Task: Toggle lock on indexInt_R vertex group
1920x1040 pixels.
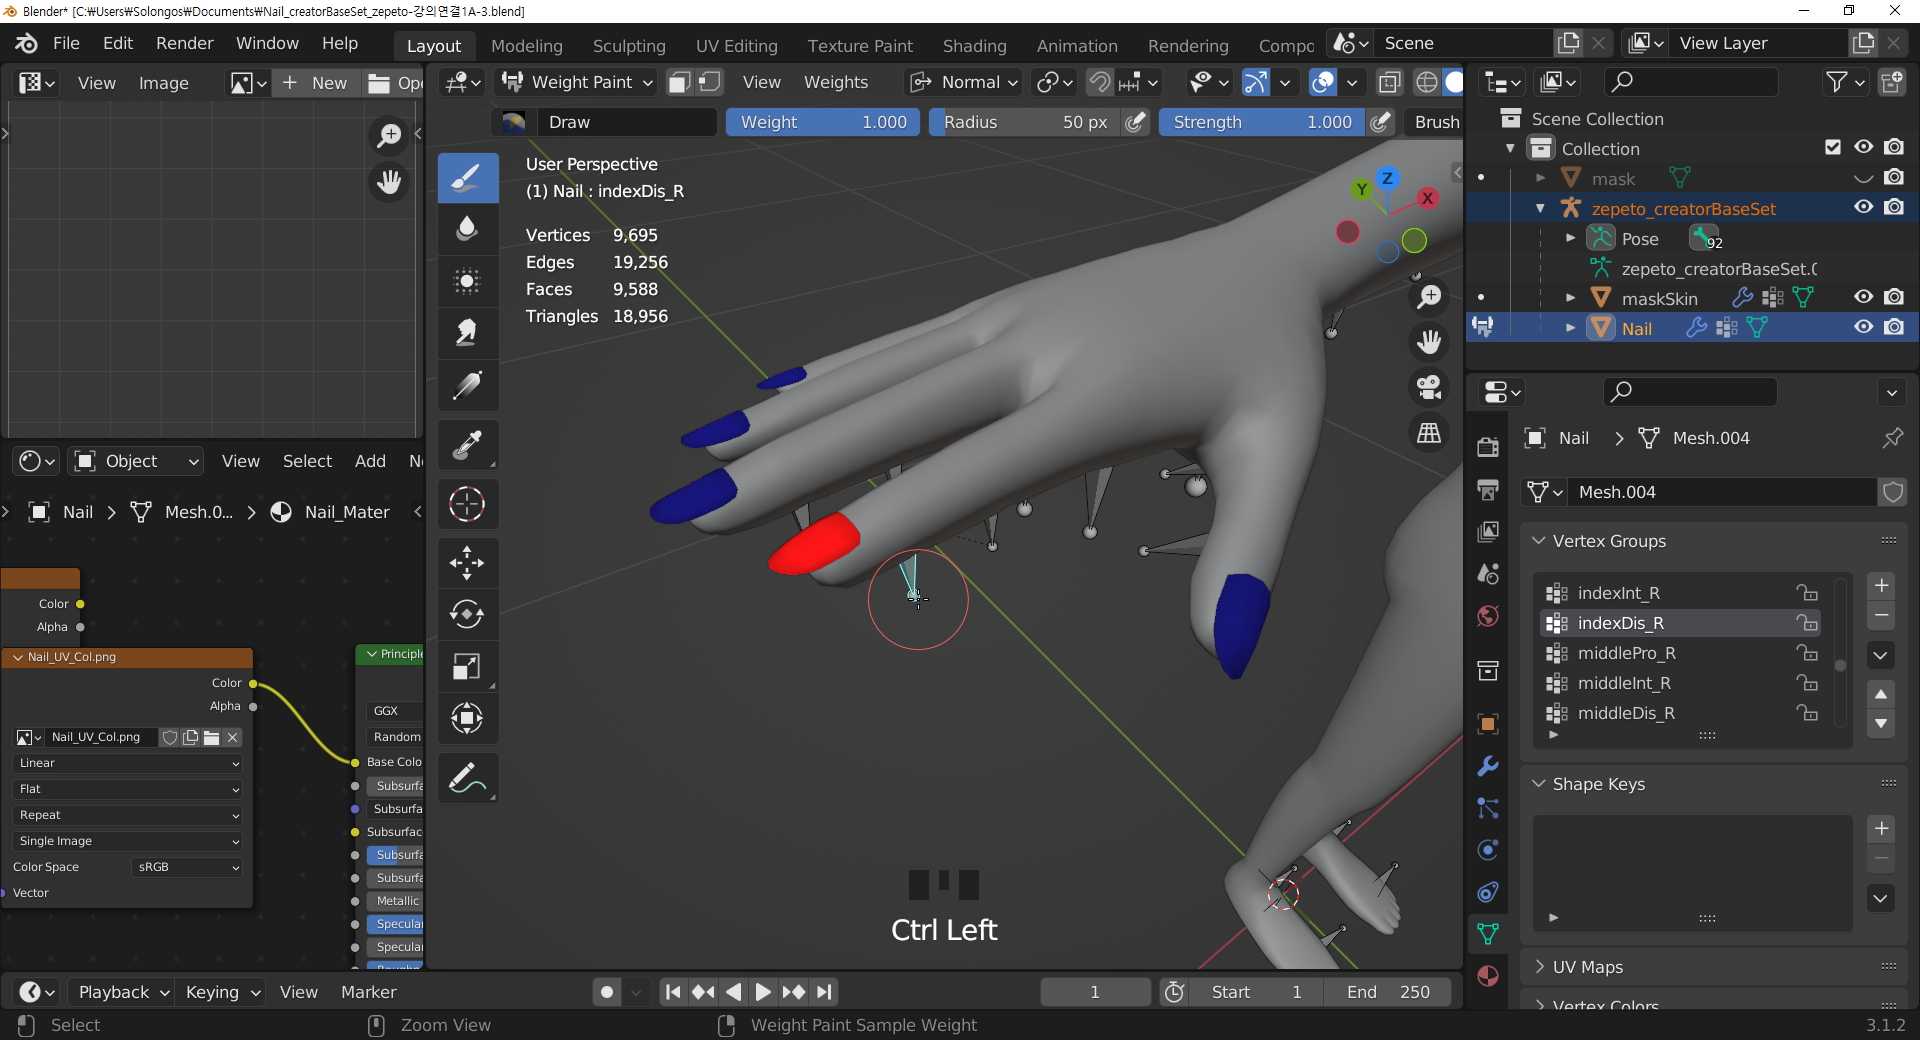Action: point(1806,593)
